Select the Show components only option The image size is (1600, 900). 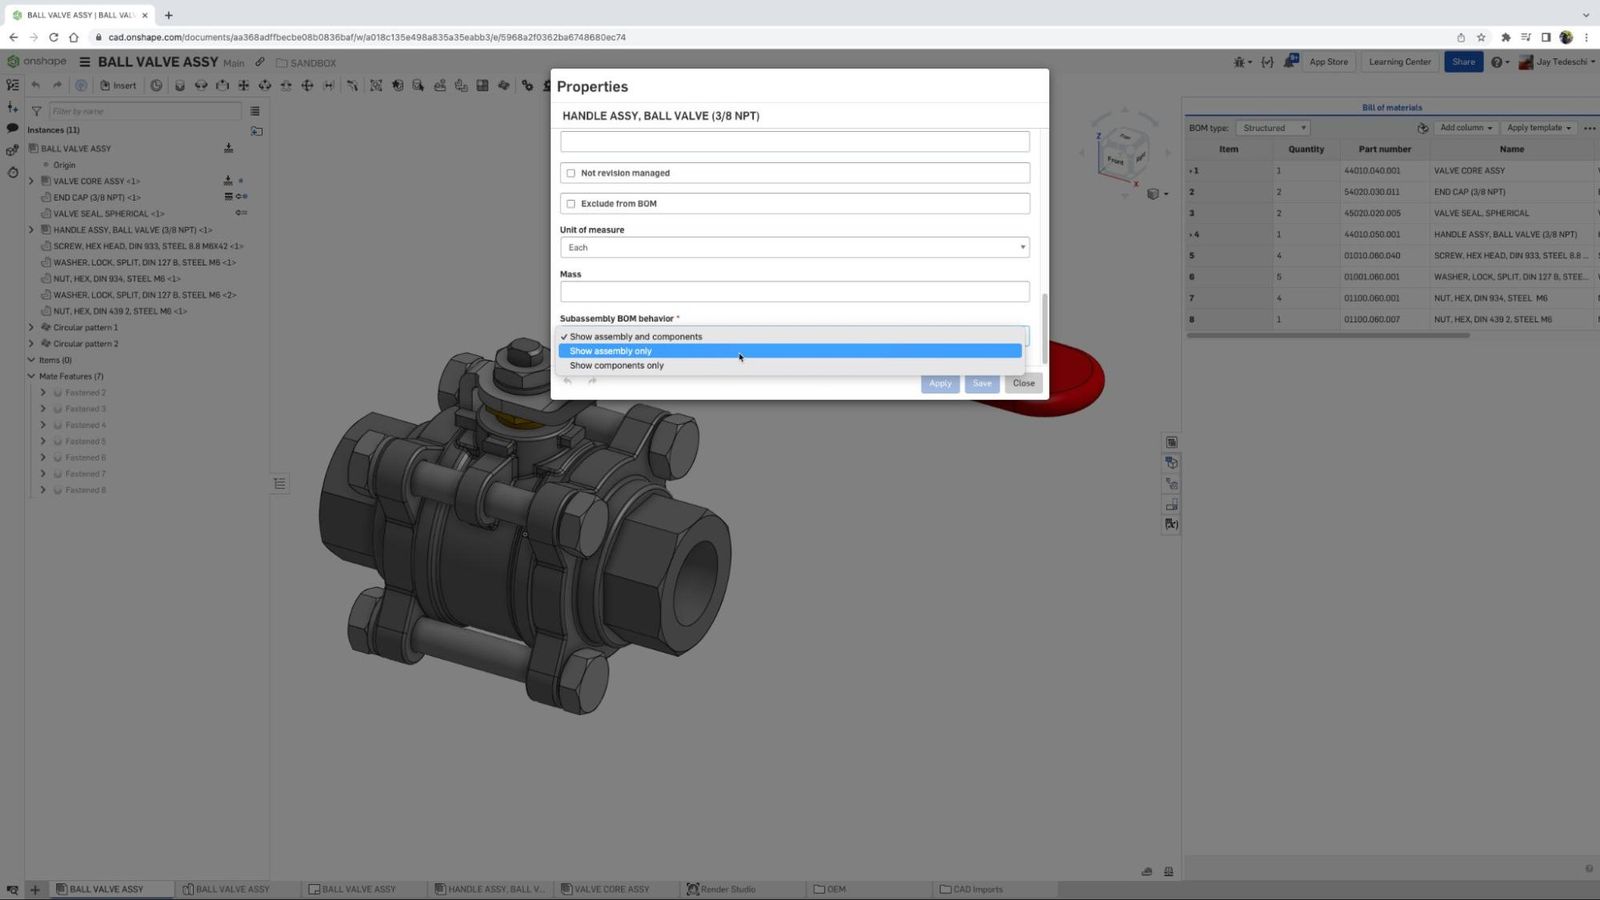click(x=616, y=365)
